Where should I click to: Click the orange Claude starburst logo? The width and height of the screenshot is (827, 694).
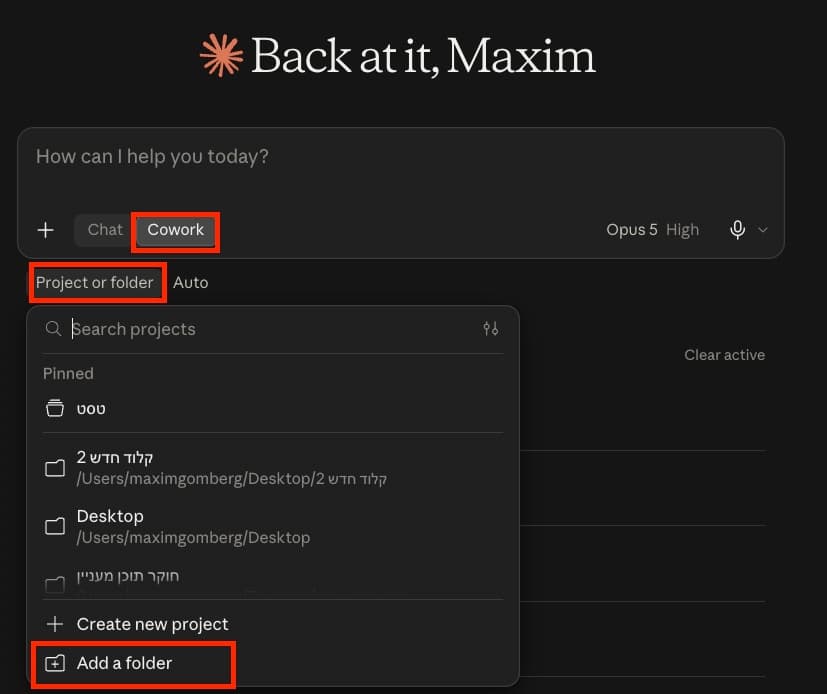click(x=222, y=55)
